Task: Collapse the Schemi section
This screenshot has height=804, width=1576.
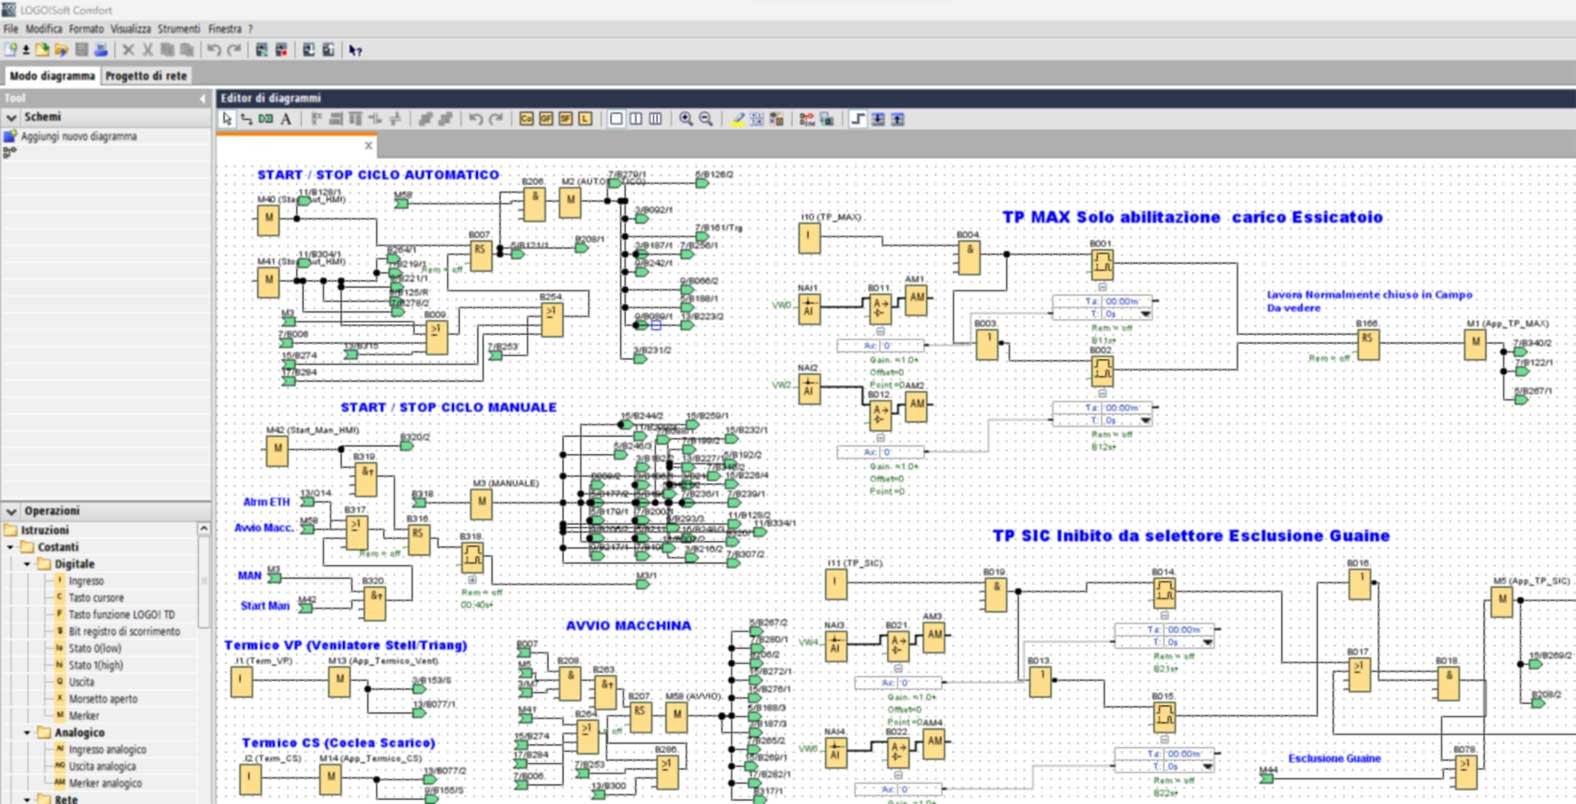Action: tap(11, 117)
